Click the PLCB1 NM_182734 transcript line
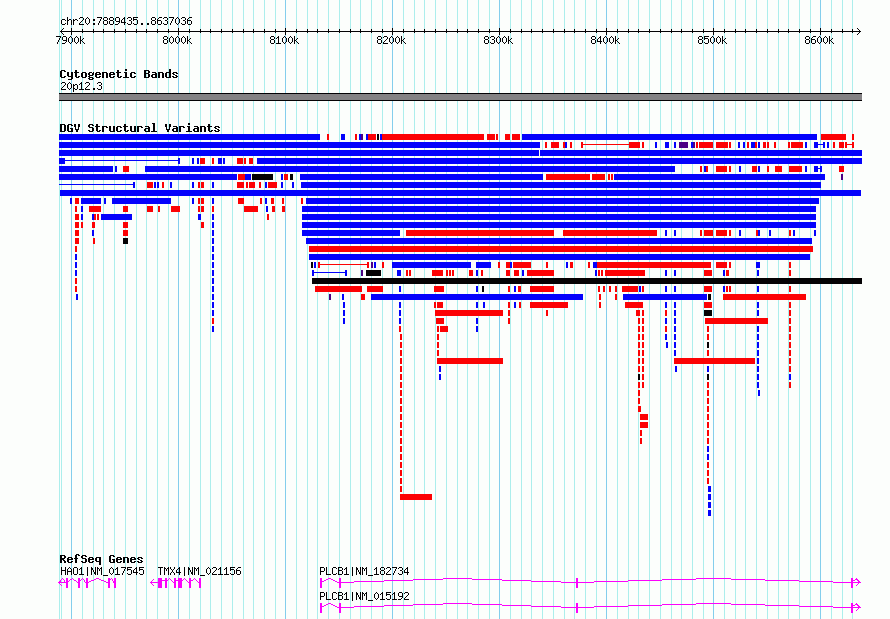Viewport: 890px width, 619px height. [x=590, y=582]
